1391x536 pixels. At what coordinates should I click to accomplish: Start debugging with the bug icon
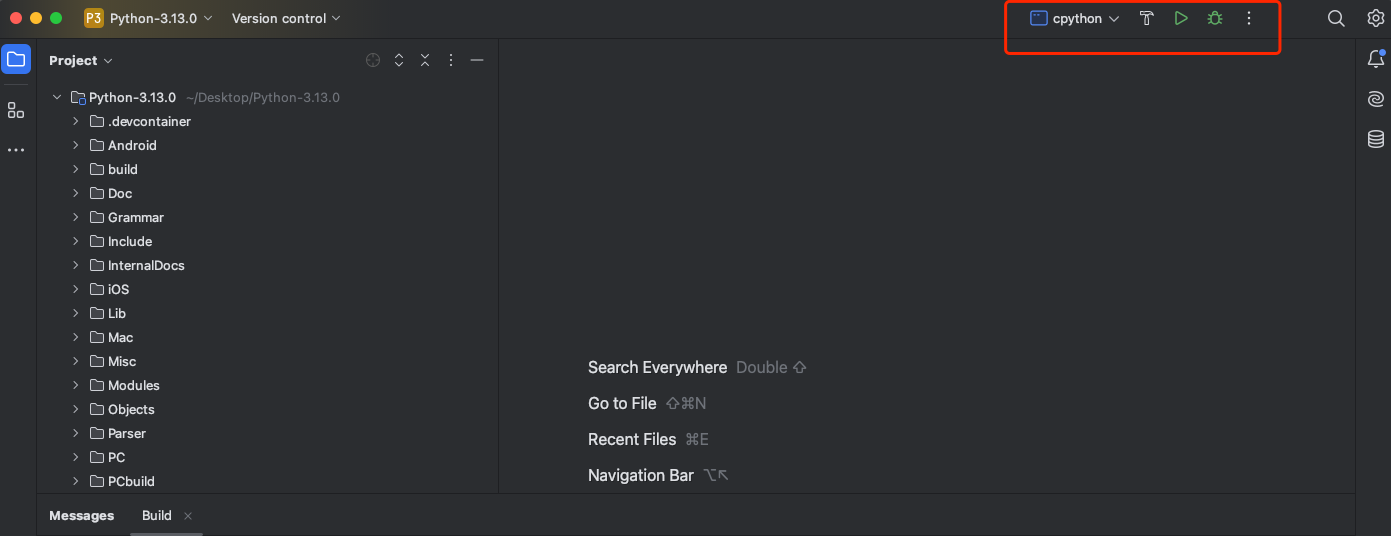coord(1214,18)
